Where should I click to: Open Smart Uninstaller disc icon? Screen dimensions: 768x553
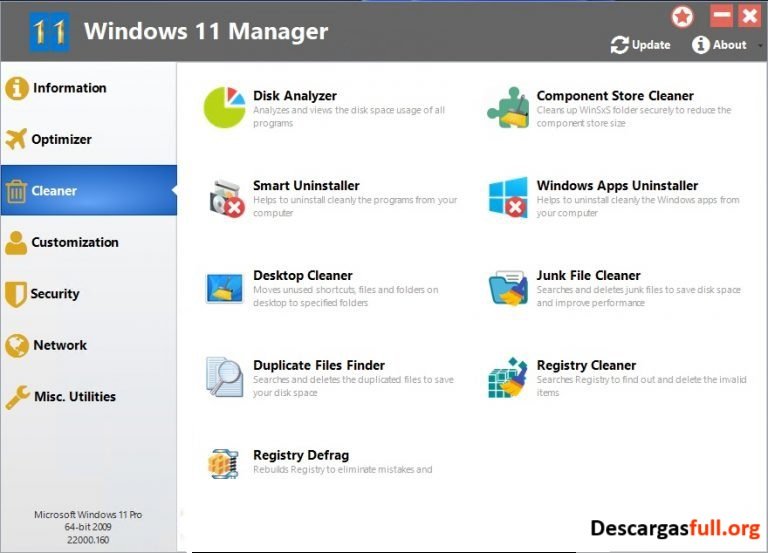(226, 198)
